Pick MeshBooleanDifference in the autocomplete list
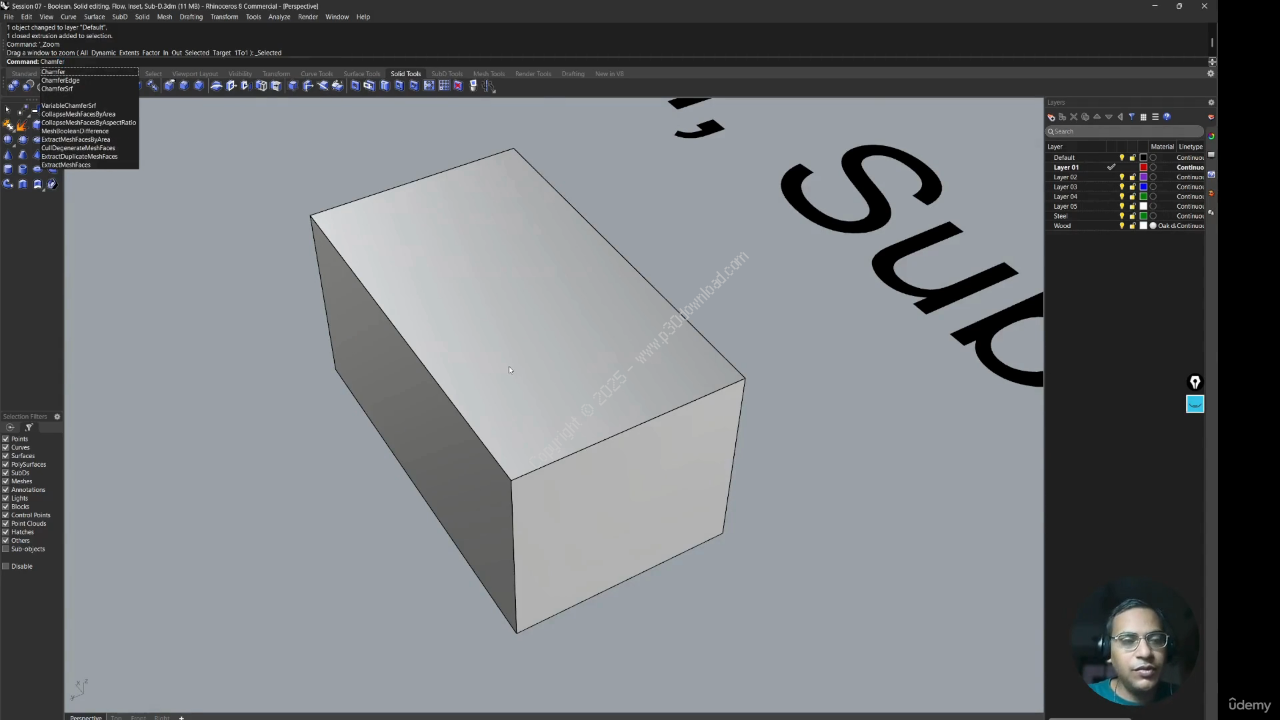Image resolution: width=1280 pixels, height=720 pixels. click(x=74, y=131)
